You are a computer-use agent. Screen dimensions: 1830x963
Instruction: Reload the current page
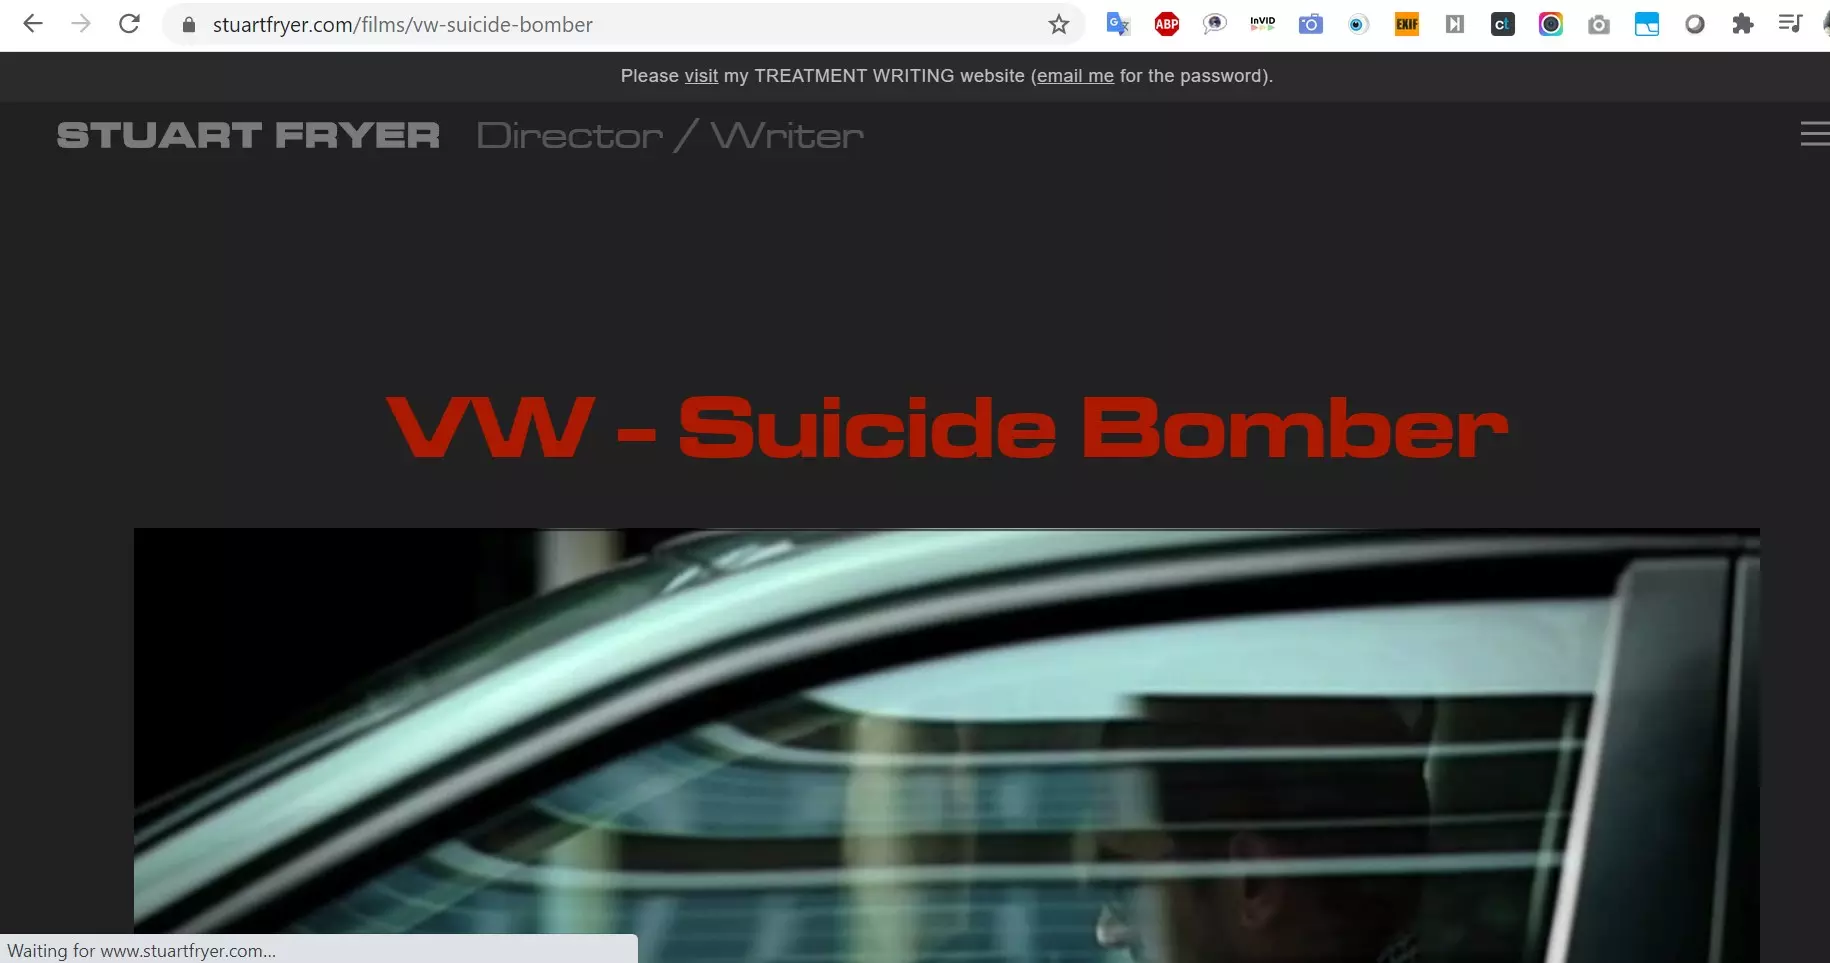[x=129, y=24]
